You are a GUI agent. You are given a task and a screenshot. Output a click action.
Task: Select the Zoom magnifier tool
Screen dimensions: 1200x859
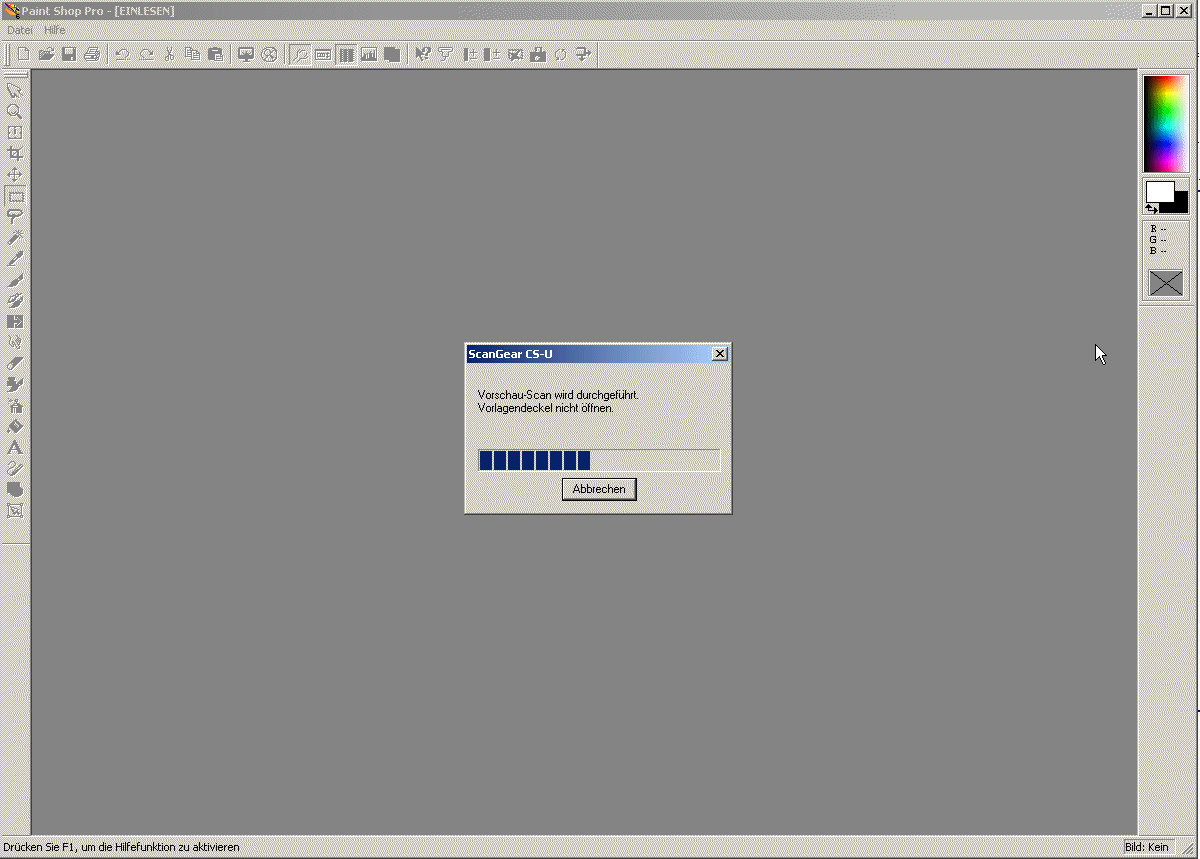[x=15, y=112]
